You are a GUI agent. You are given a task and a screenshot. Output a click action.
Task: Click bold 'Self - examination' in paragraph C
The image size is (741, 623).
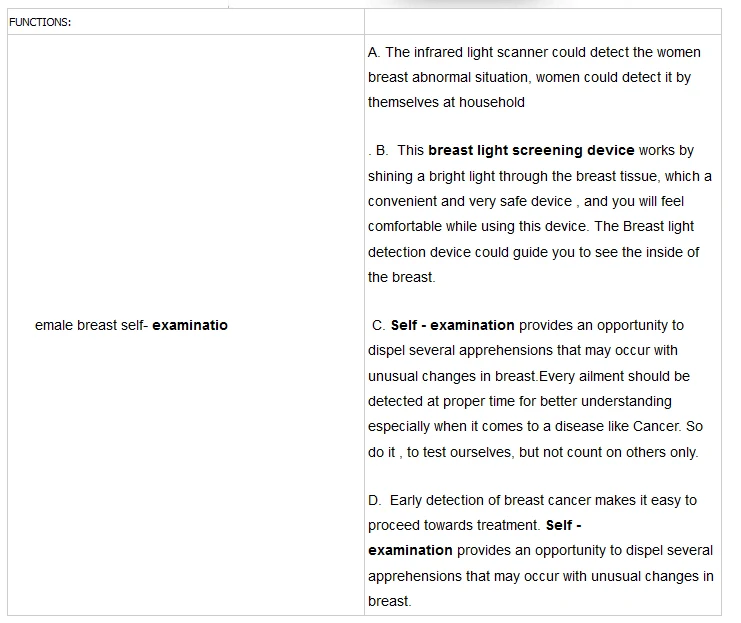click(x=452, y=325)
